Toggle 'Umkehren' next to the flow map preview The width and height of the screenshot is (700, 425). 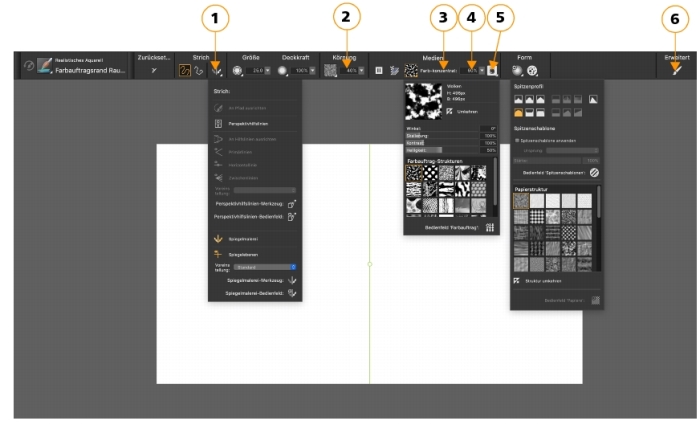click(x=449, y=111)
